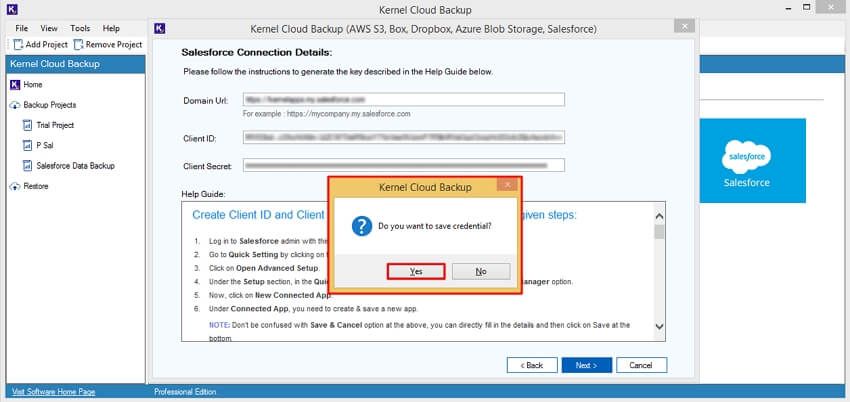Screen dimensions: 850x402
Task: Click Yes to save credential
Action: pos(416,271)
